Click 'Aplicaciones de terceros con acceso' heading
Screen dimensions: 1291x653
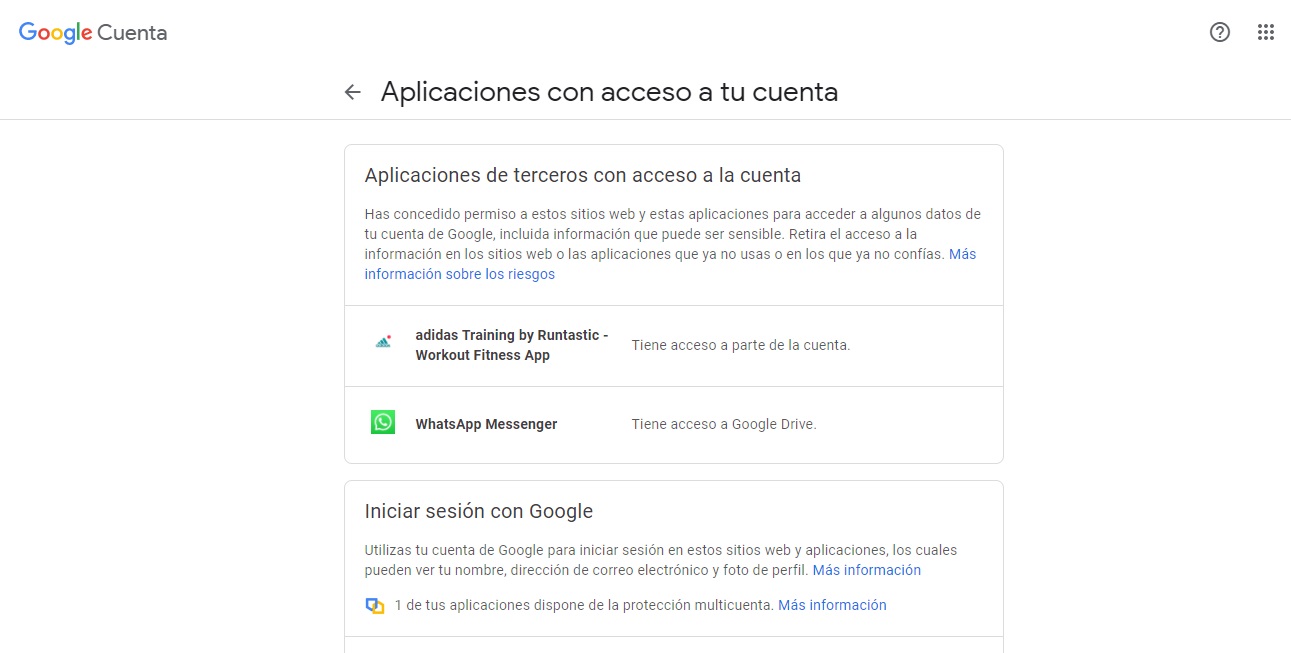coord(583,175)
